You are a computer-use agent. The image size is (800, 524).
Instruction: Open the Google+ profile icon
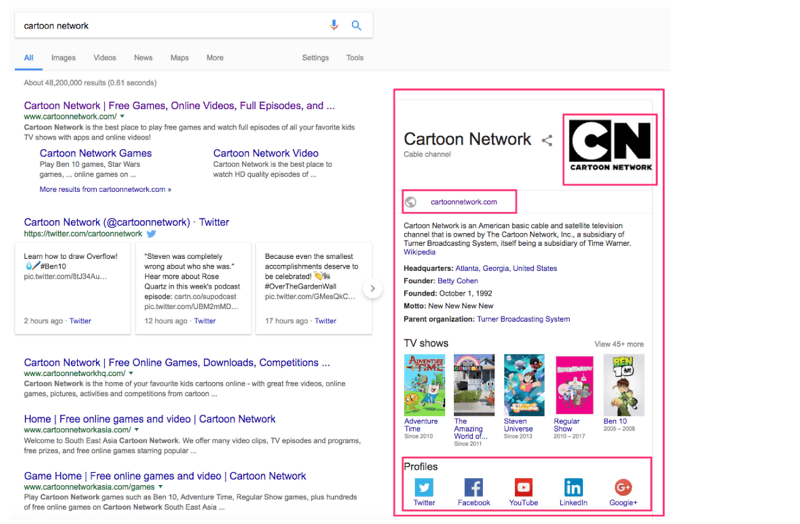click(623, 487)
